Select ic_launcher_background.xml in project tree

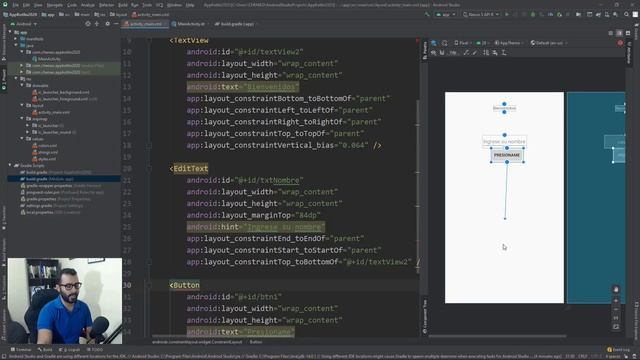pos(60,92)
